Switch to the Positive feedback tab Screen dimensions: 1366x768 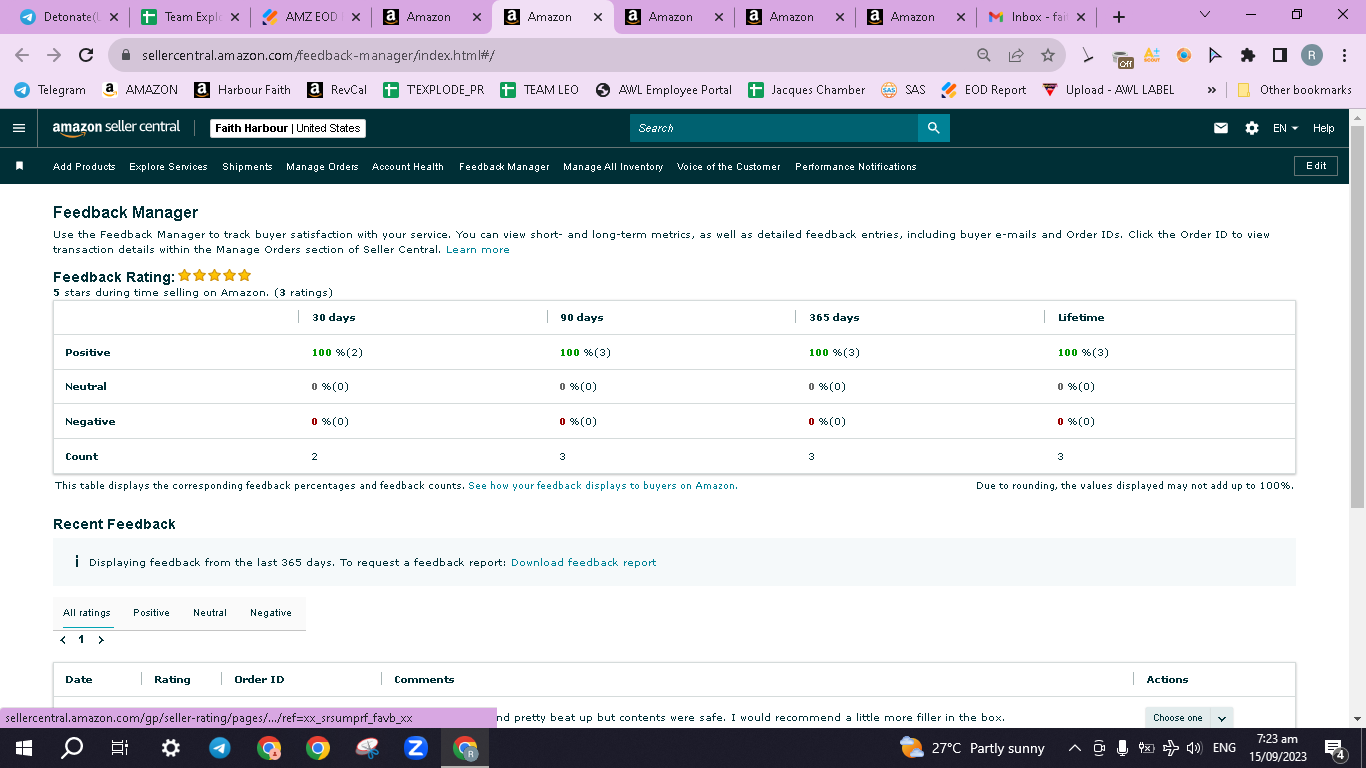point(151,613)
